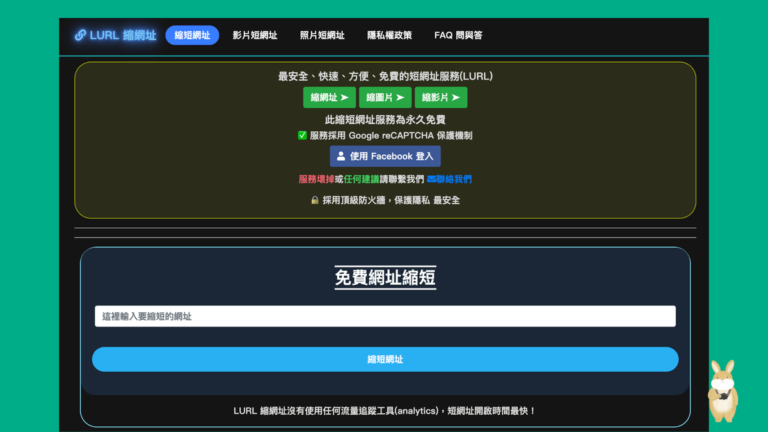Click the padlock icon beside 採用頂級防火牆
768x432 pixels.
[x=315, y=200]
